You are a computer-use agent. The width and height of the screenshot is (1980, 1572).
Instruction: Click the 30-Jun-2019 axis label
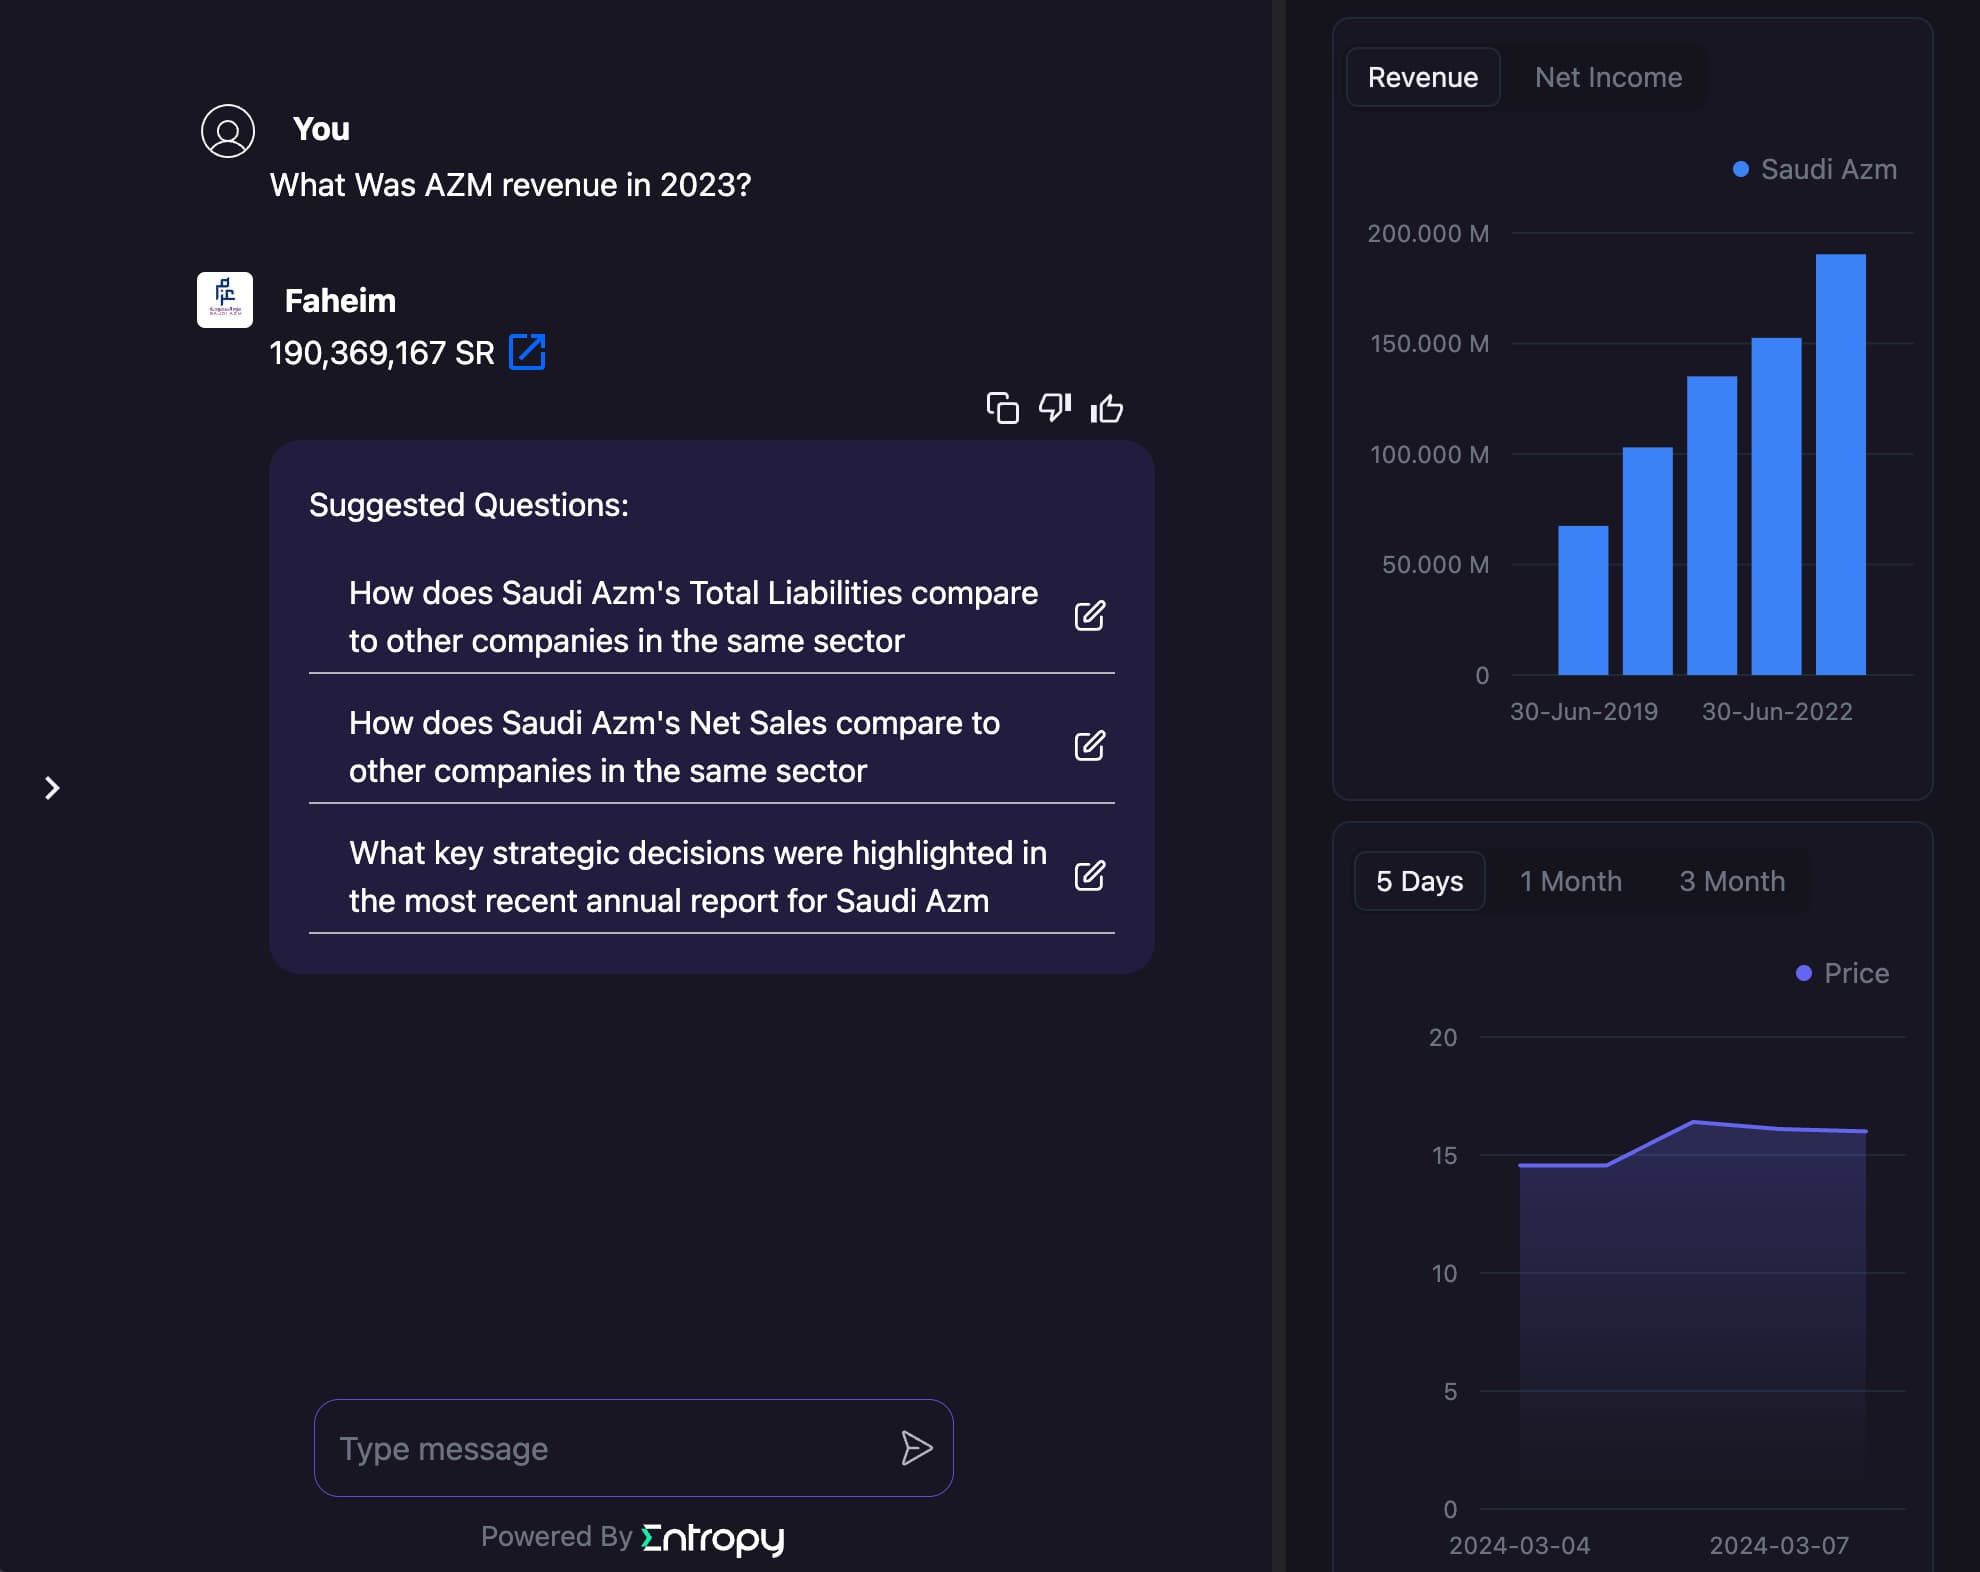[x=1584, y=711]
